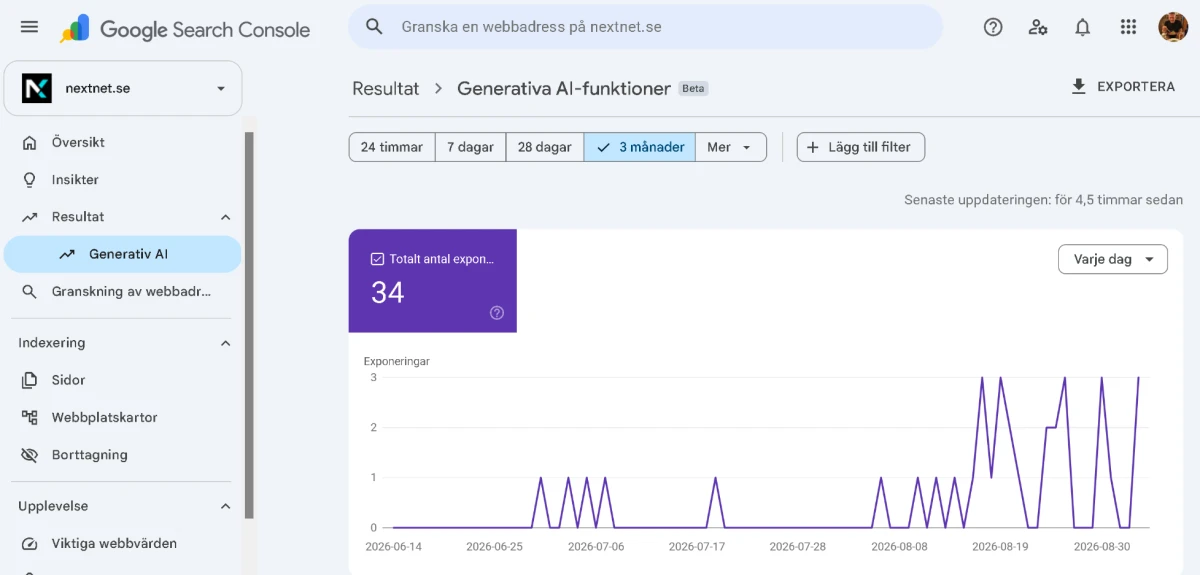Open Google apps grid
The width and height of the screenshot is (1200, 575).
click(1128, 27)
